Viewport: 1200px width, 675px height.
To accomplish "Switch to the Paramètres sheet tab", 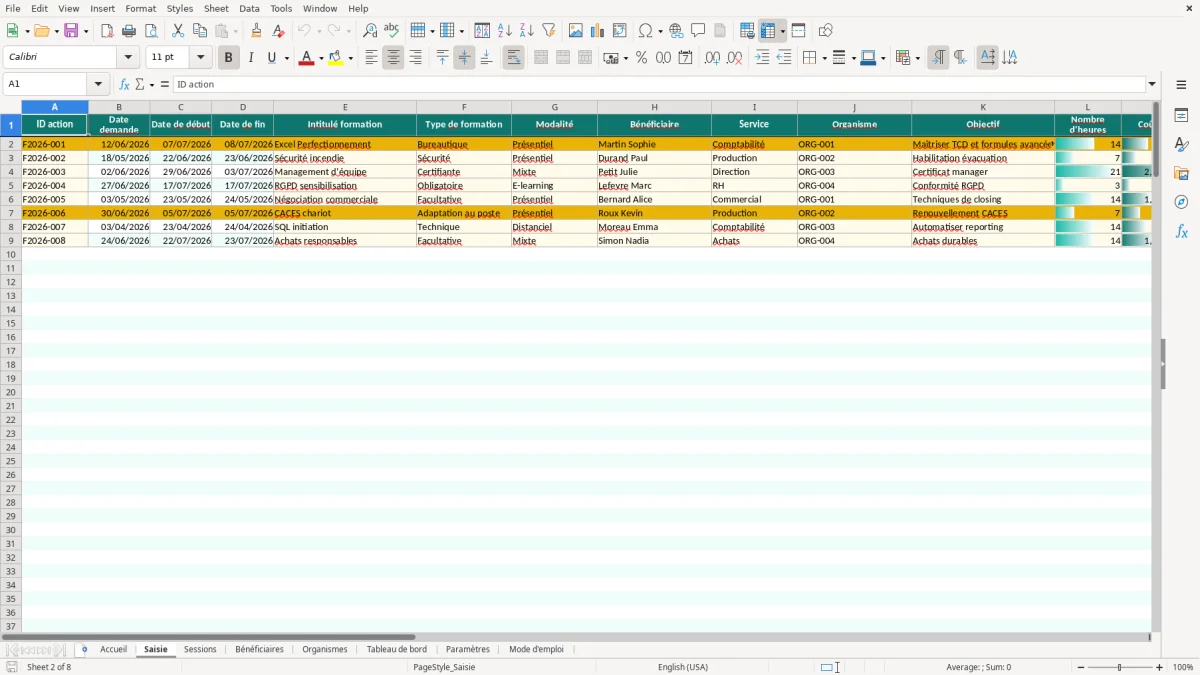I will point(468,649).
